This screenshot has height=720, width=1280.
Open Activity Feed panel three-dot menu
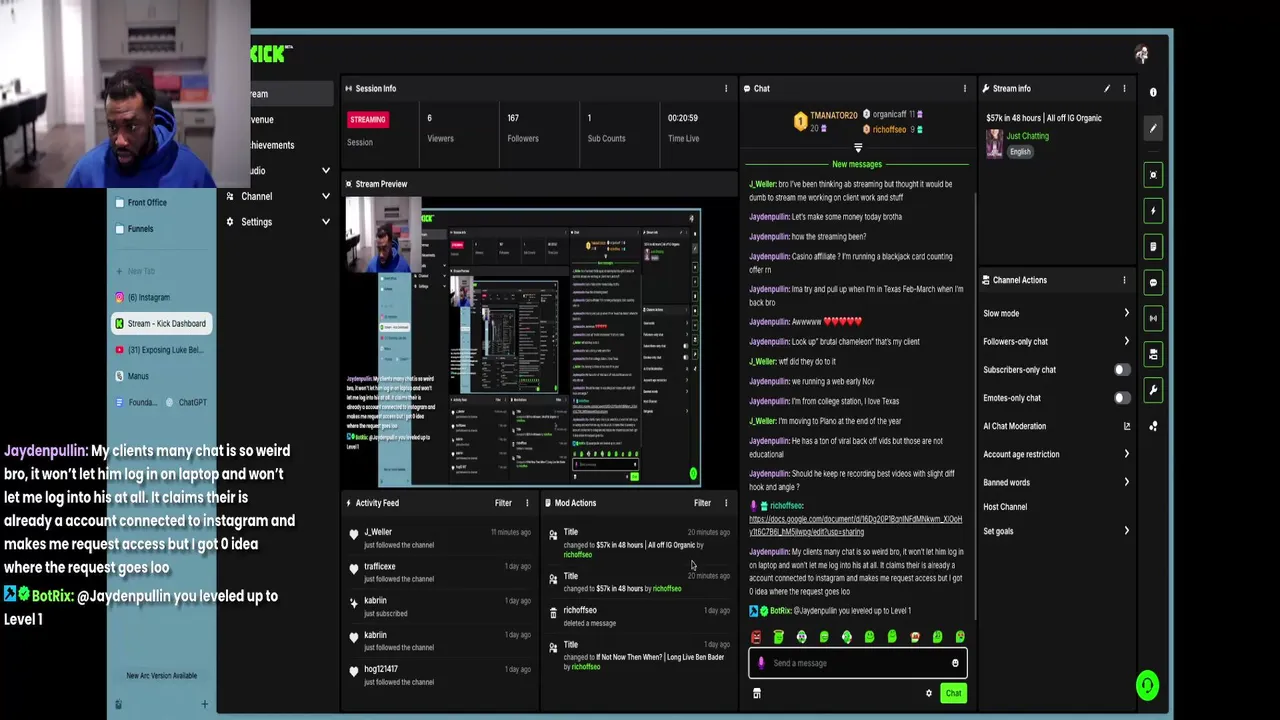(527, 503)
